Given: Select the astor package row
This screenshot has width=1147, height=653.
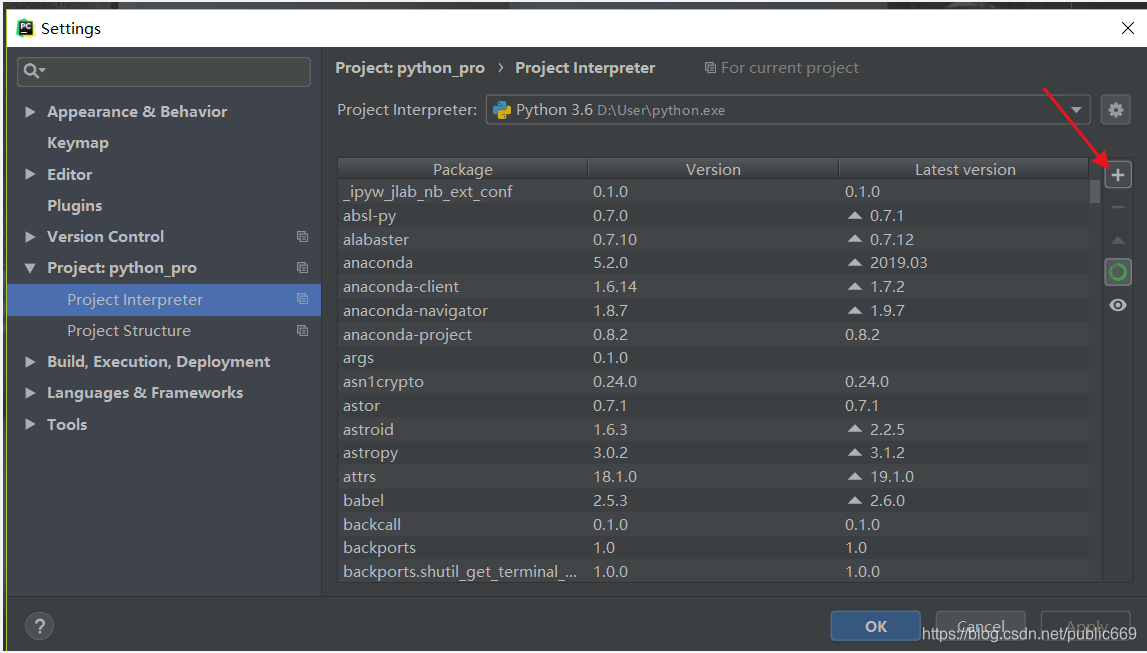Looking at the screenshot, I should [713, 405].
